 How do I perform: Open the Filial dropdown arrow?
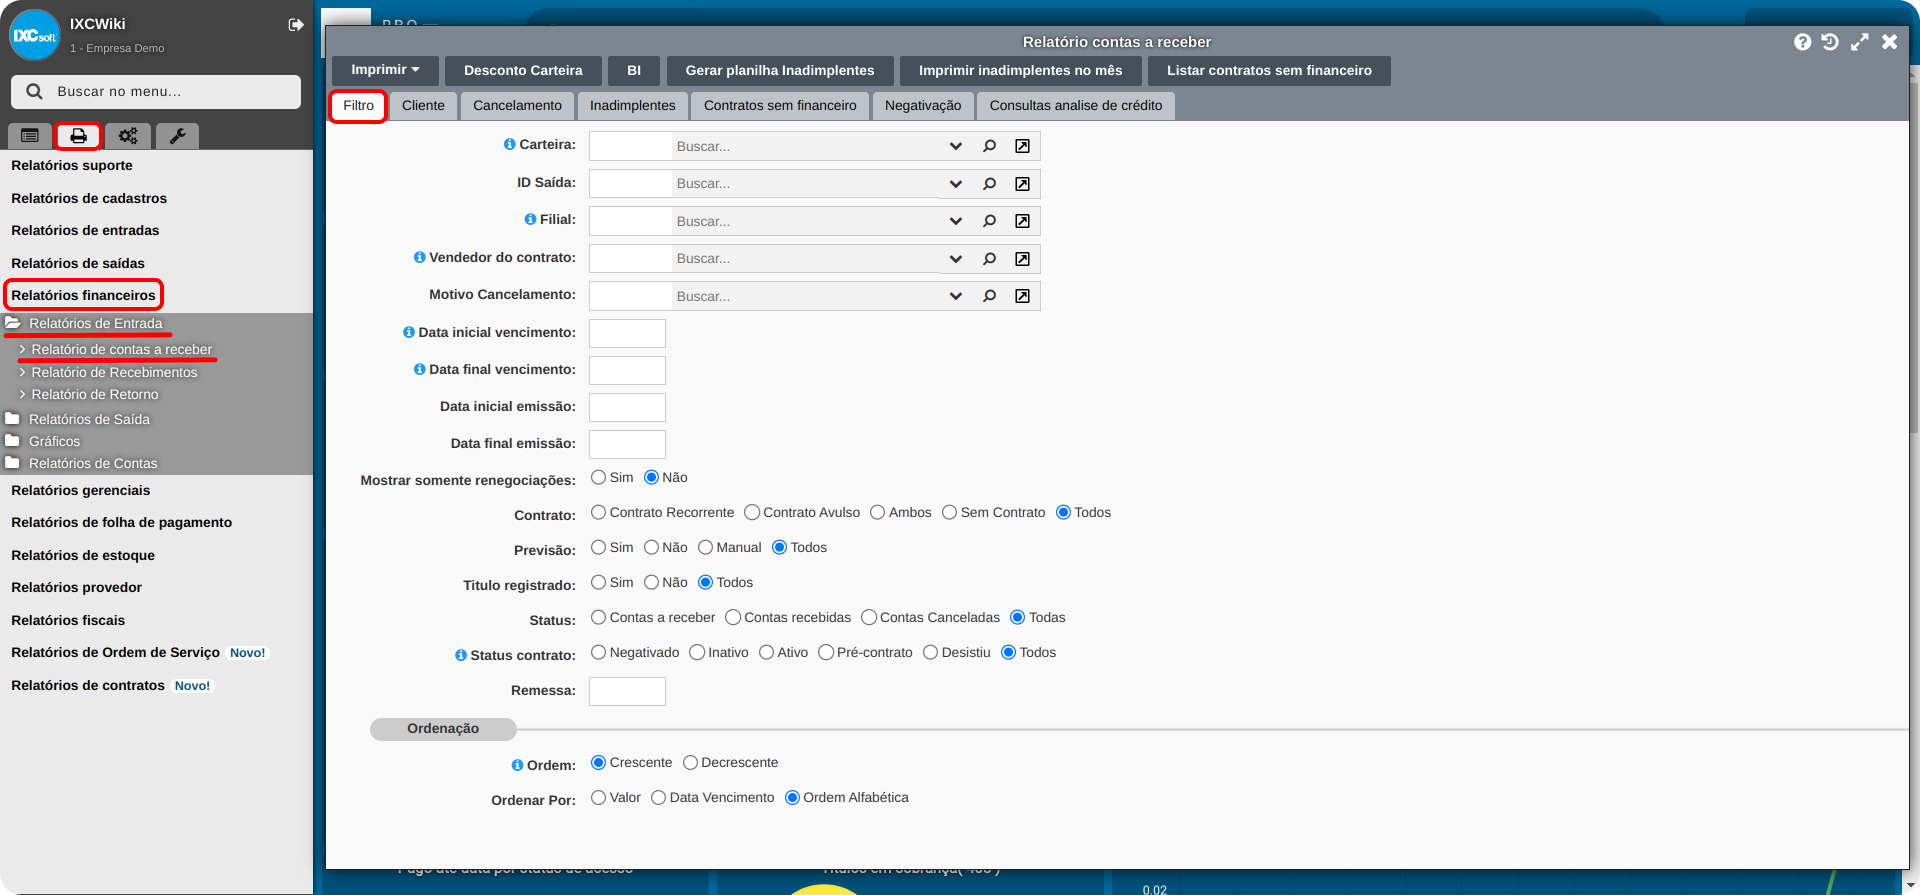pos(955,221)
